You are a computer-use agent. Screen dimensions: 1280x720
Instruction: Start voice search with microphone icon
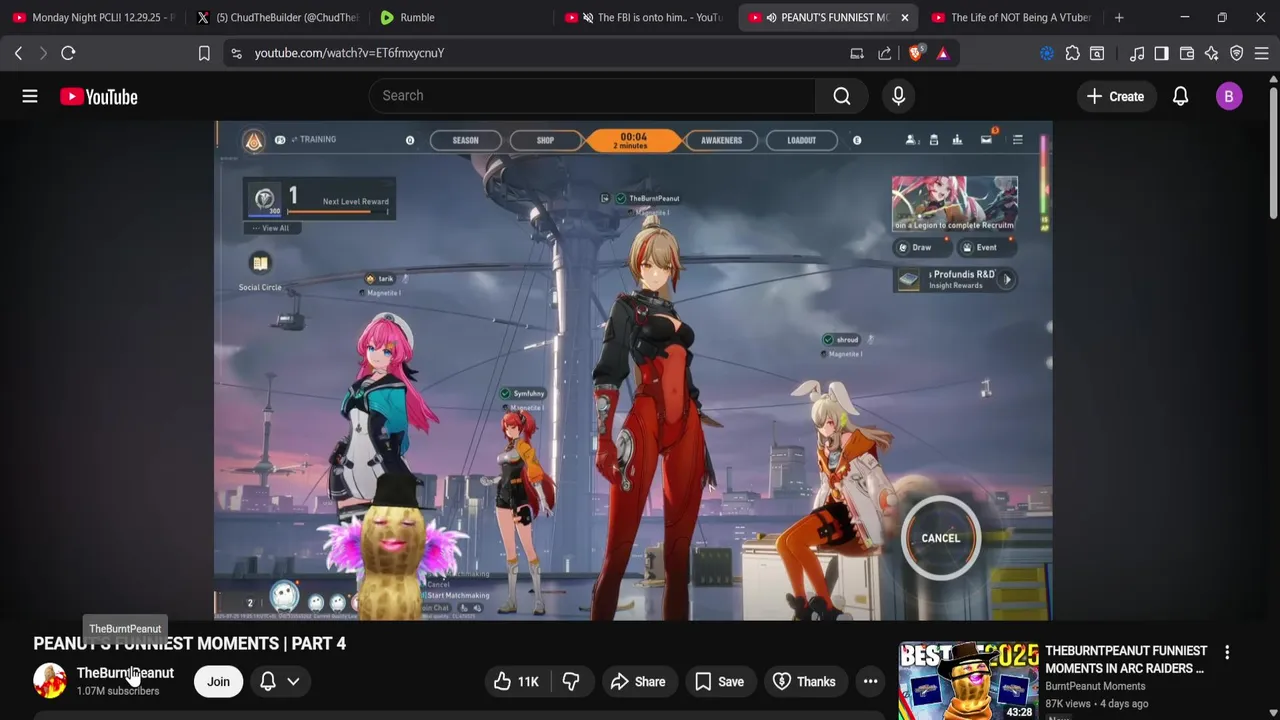click(898, 96)
